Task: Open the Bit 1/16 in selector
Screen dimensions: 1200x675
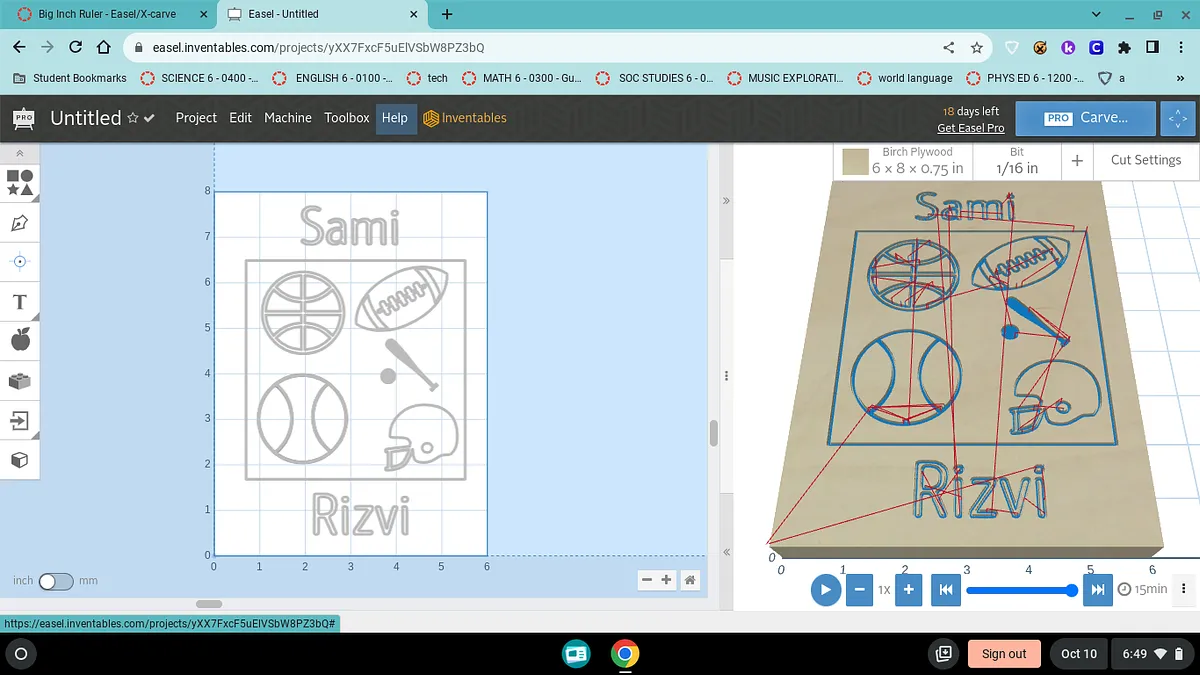Action: (x=1017, y=161)
